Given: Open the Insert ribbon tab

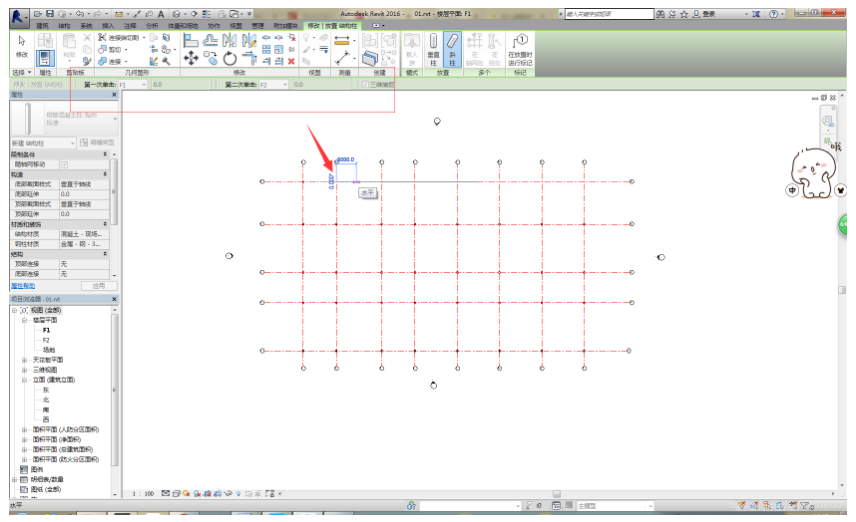Looking at the screenshot, I should pyautogui.click(x=108, y=25).
